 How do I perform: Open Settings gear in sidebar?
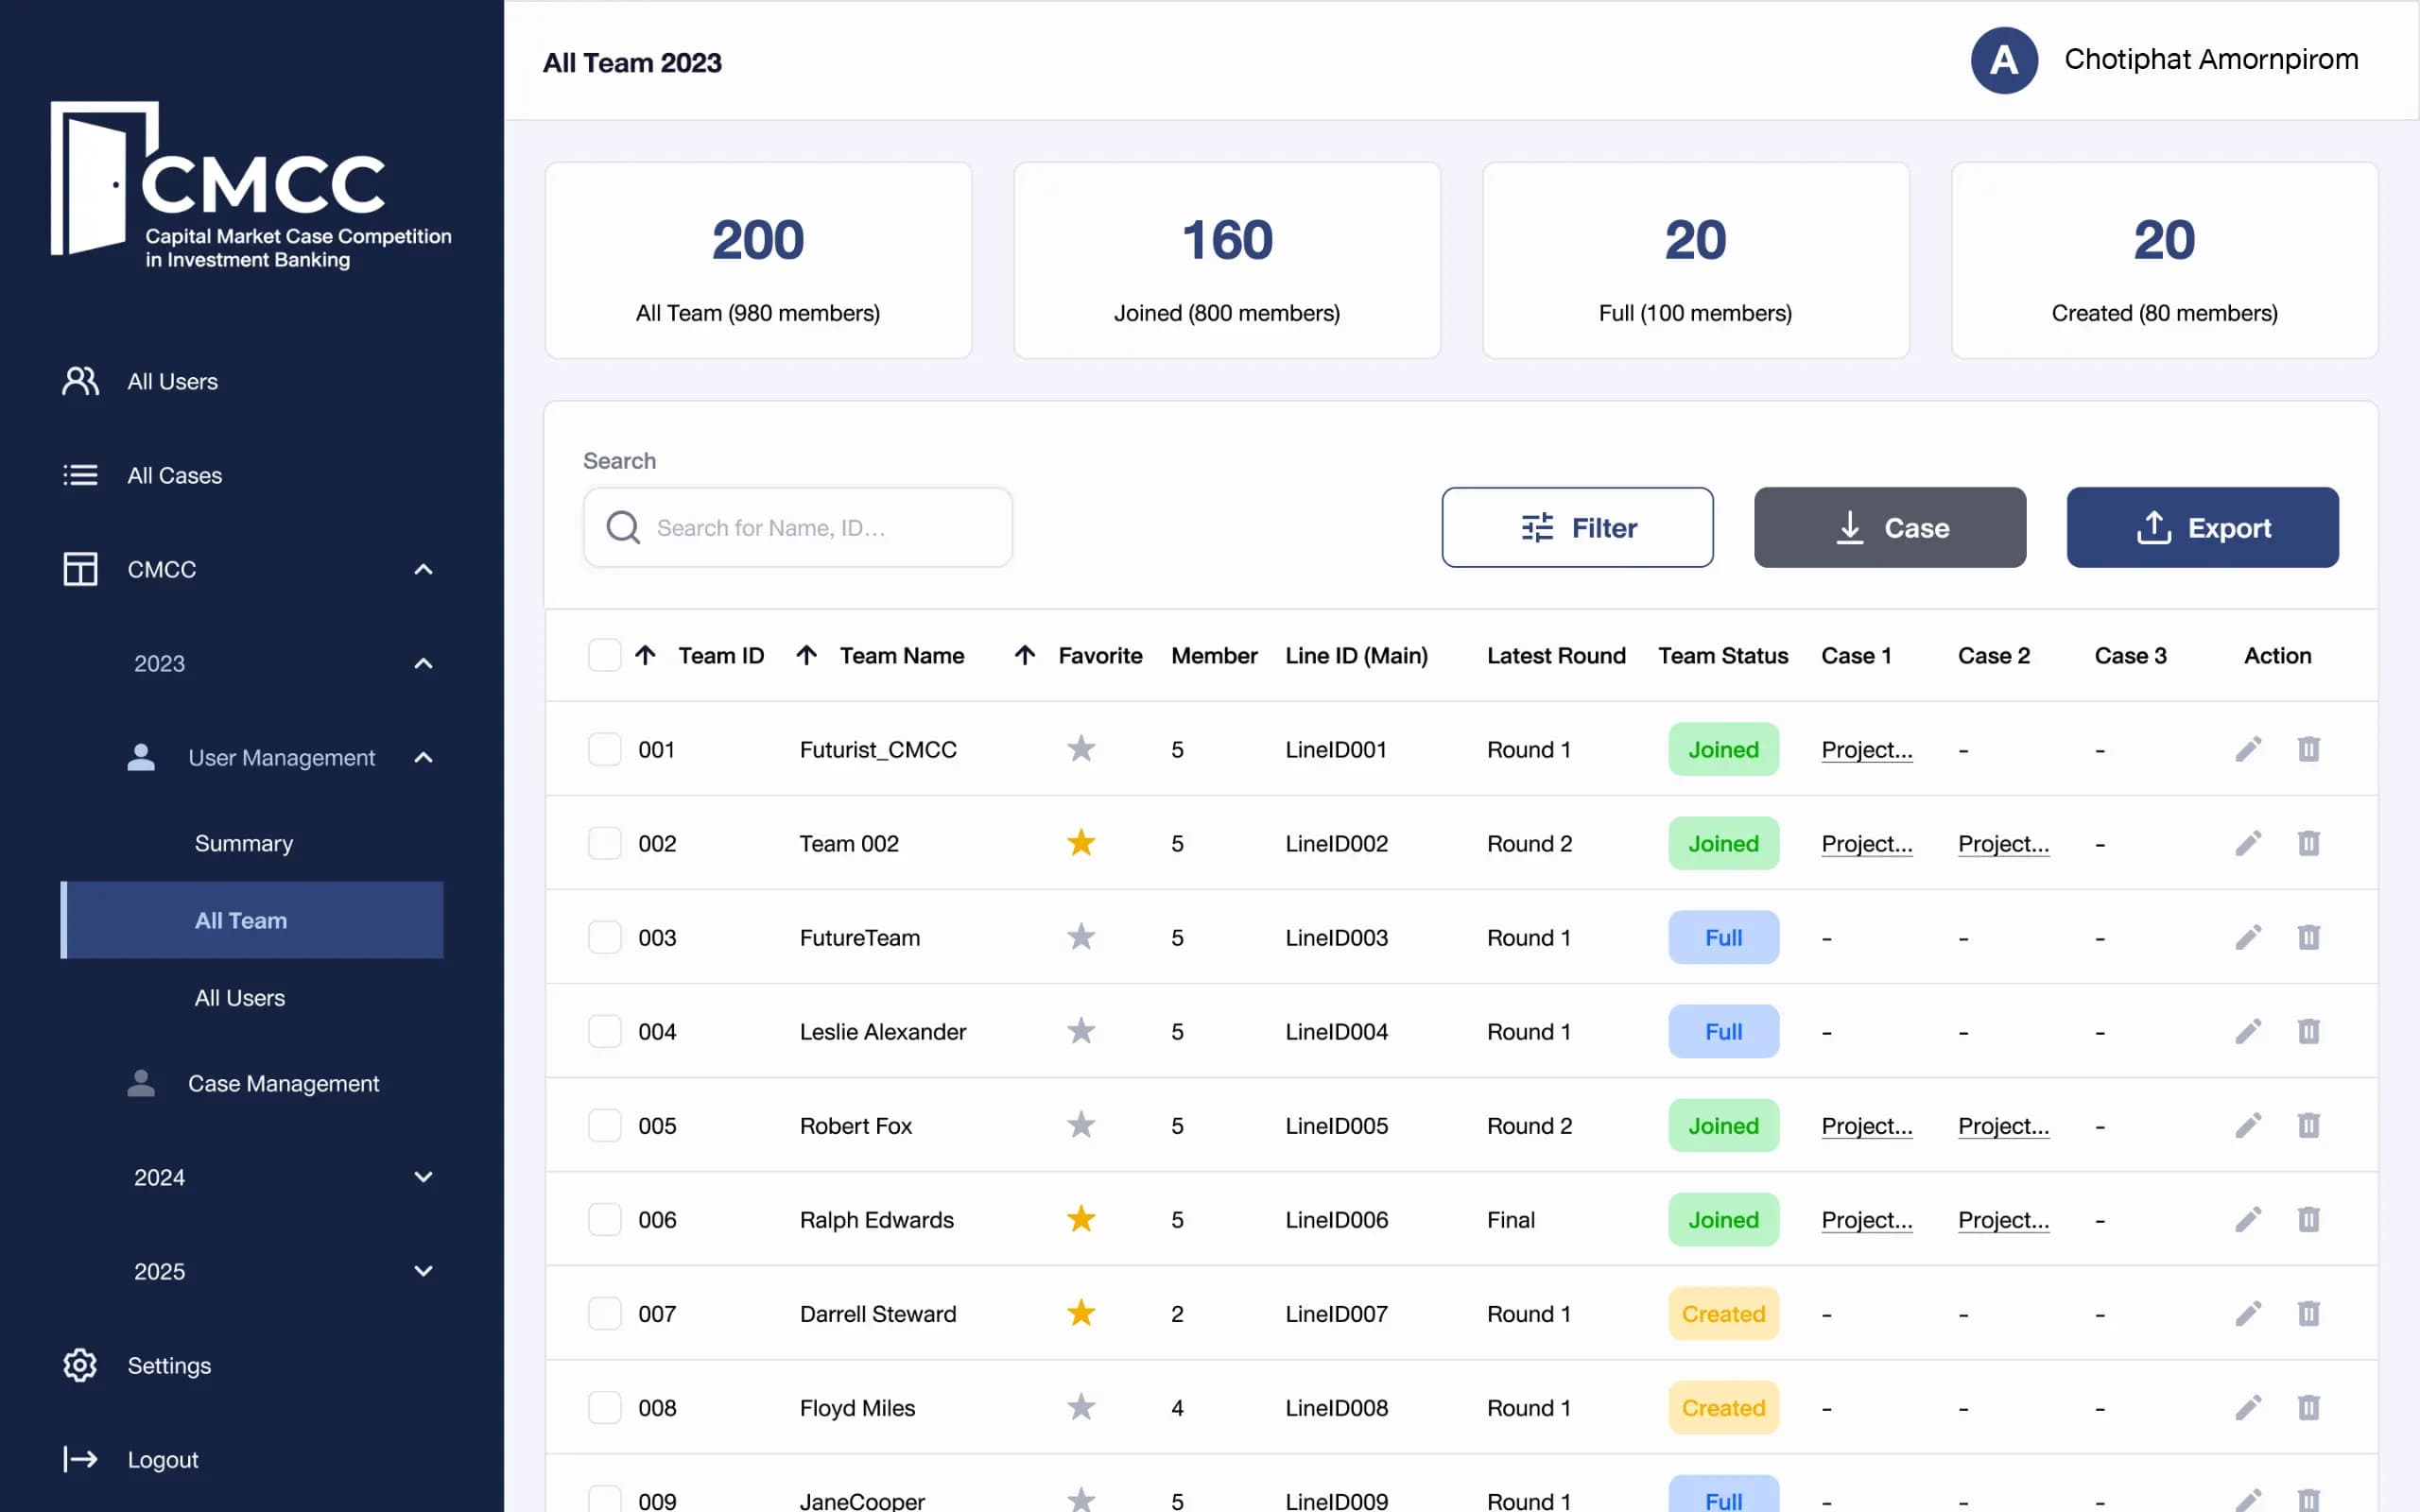[80, 1365]
